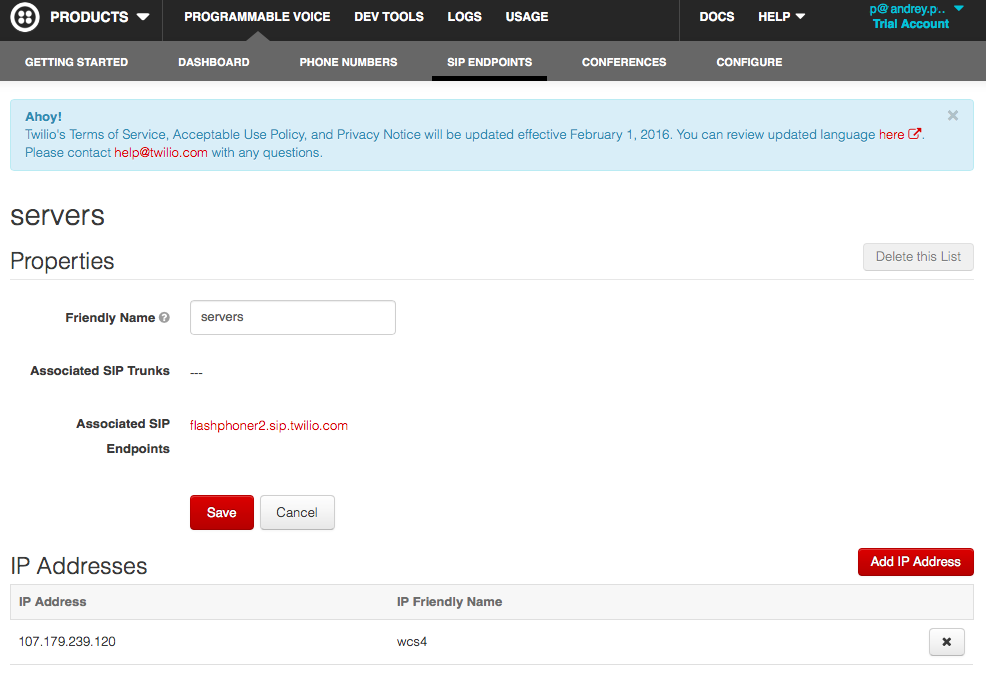The image size is (986, 700).
Task: Open flashphoner2.sip.twilio.com endpoint link
Action: coord(269,426)
